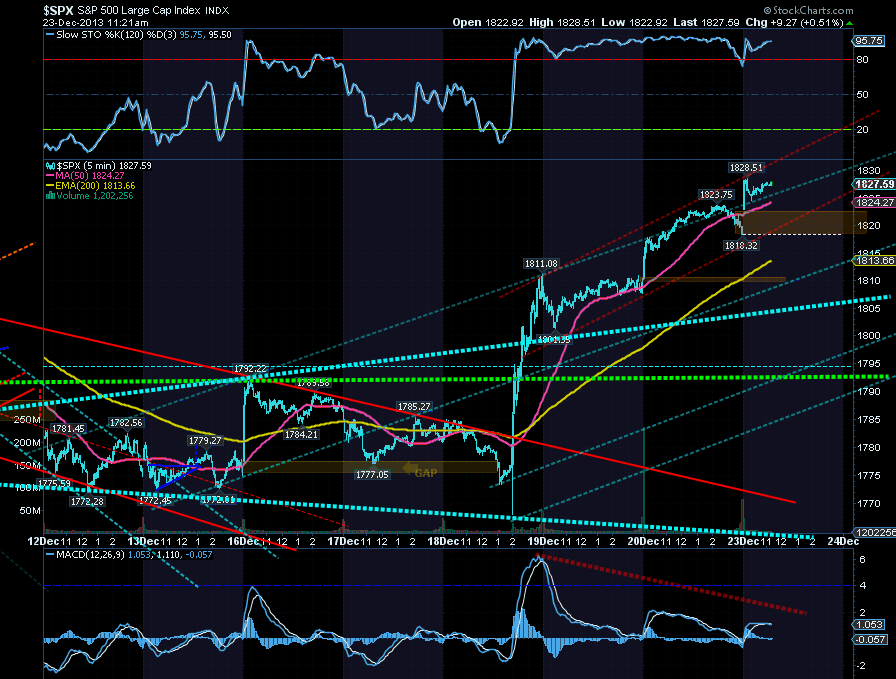Click the 'MA(50) 1824.27' legend text
The image size is (896, 679).
(90, 176)
